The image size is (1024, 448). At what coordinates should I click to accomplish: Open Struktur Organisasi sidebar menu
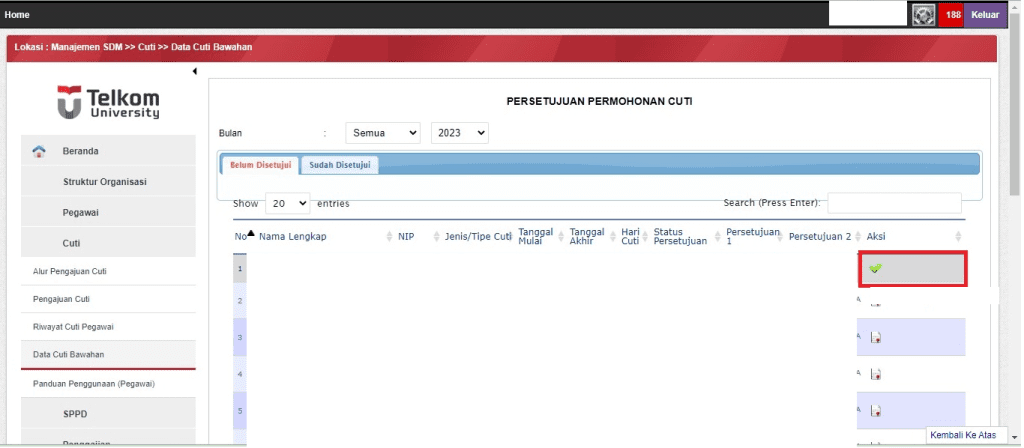coord(108,182)
